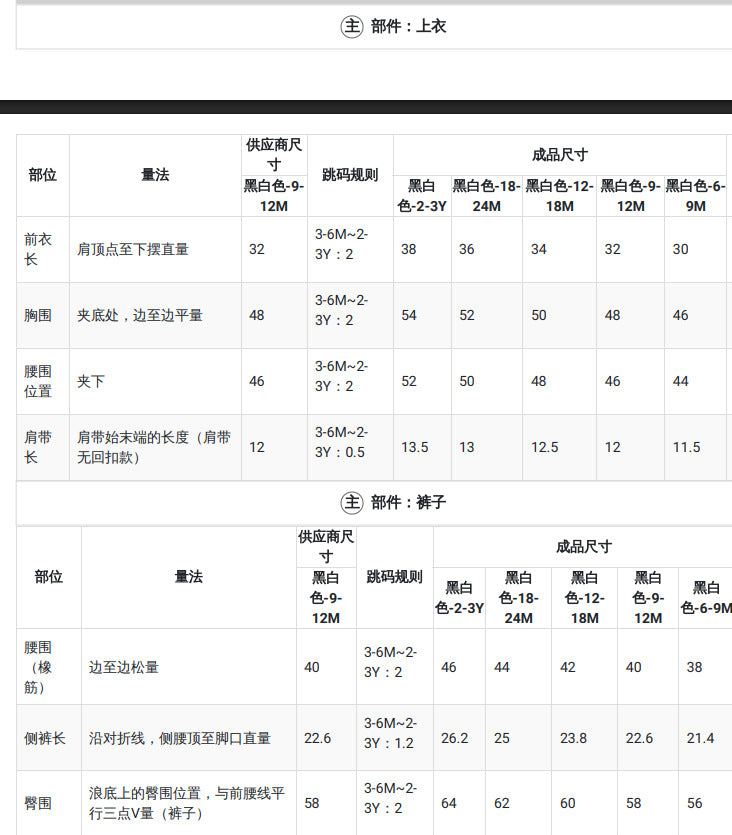Select the 黑白色-18-24M column header in the 上衣 table

tap(486, 196)
